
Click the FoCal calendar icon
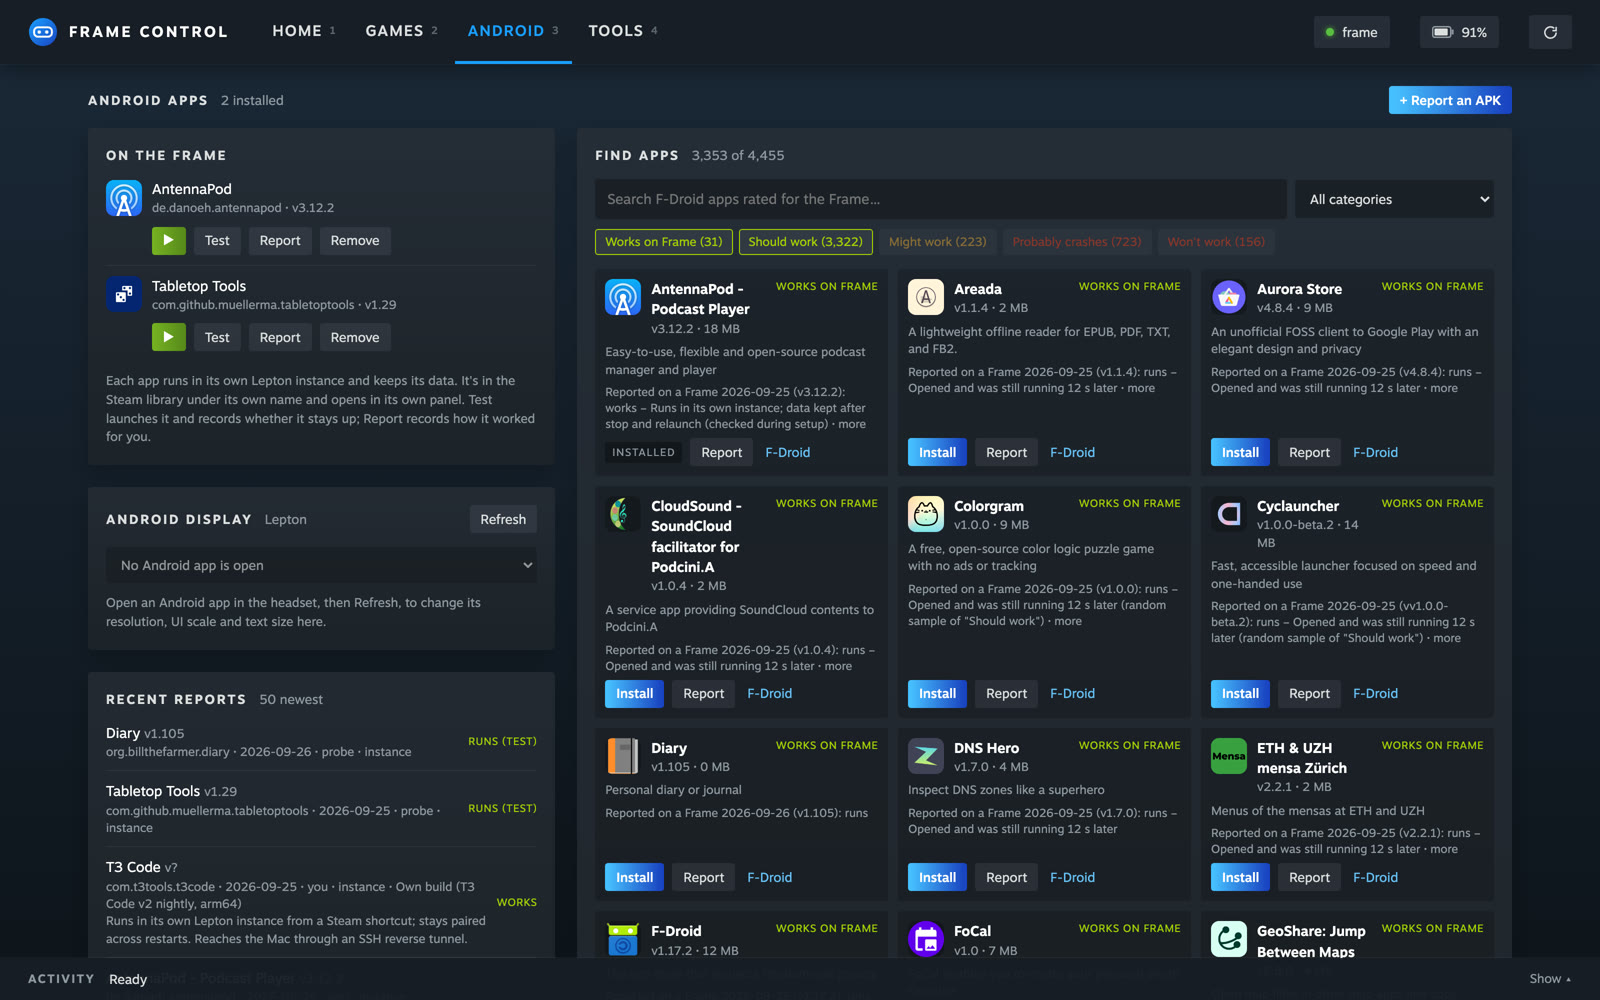[x=926, y=939]
